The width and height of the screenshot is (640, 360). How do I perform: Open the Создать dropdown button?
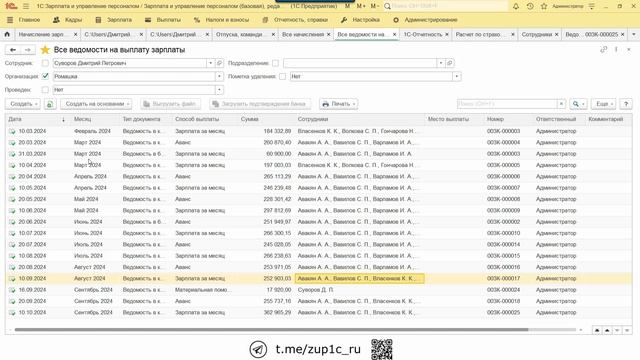tap(23, 104)
